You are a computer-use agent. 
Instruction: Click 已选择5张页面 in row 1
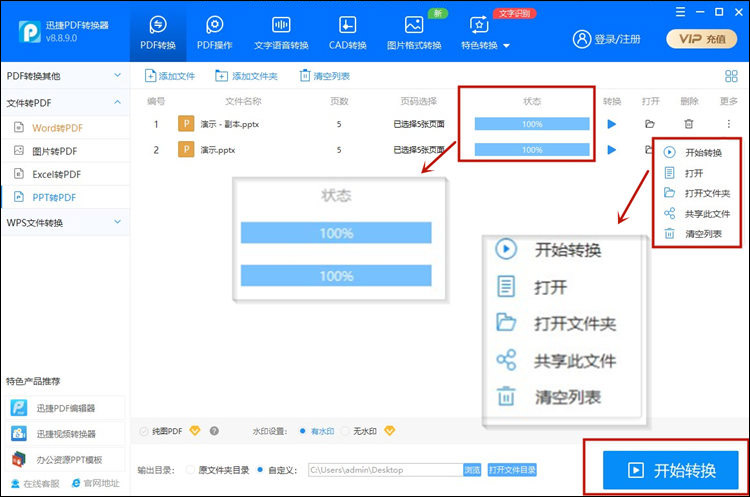tap(419, 124)
